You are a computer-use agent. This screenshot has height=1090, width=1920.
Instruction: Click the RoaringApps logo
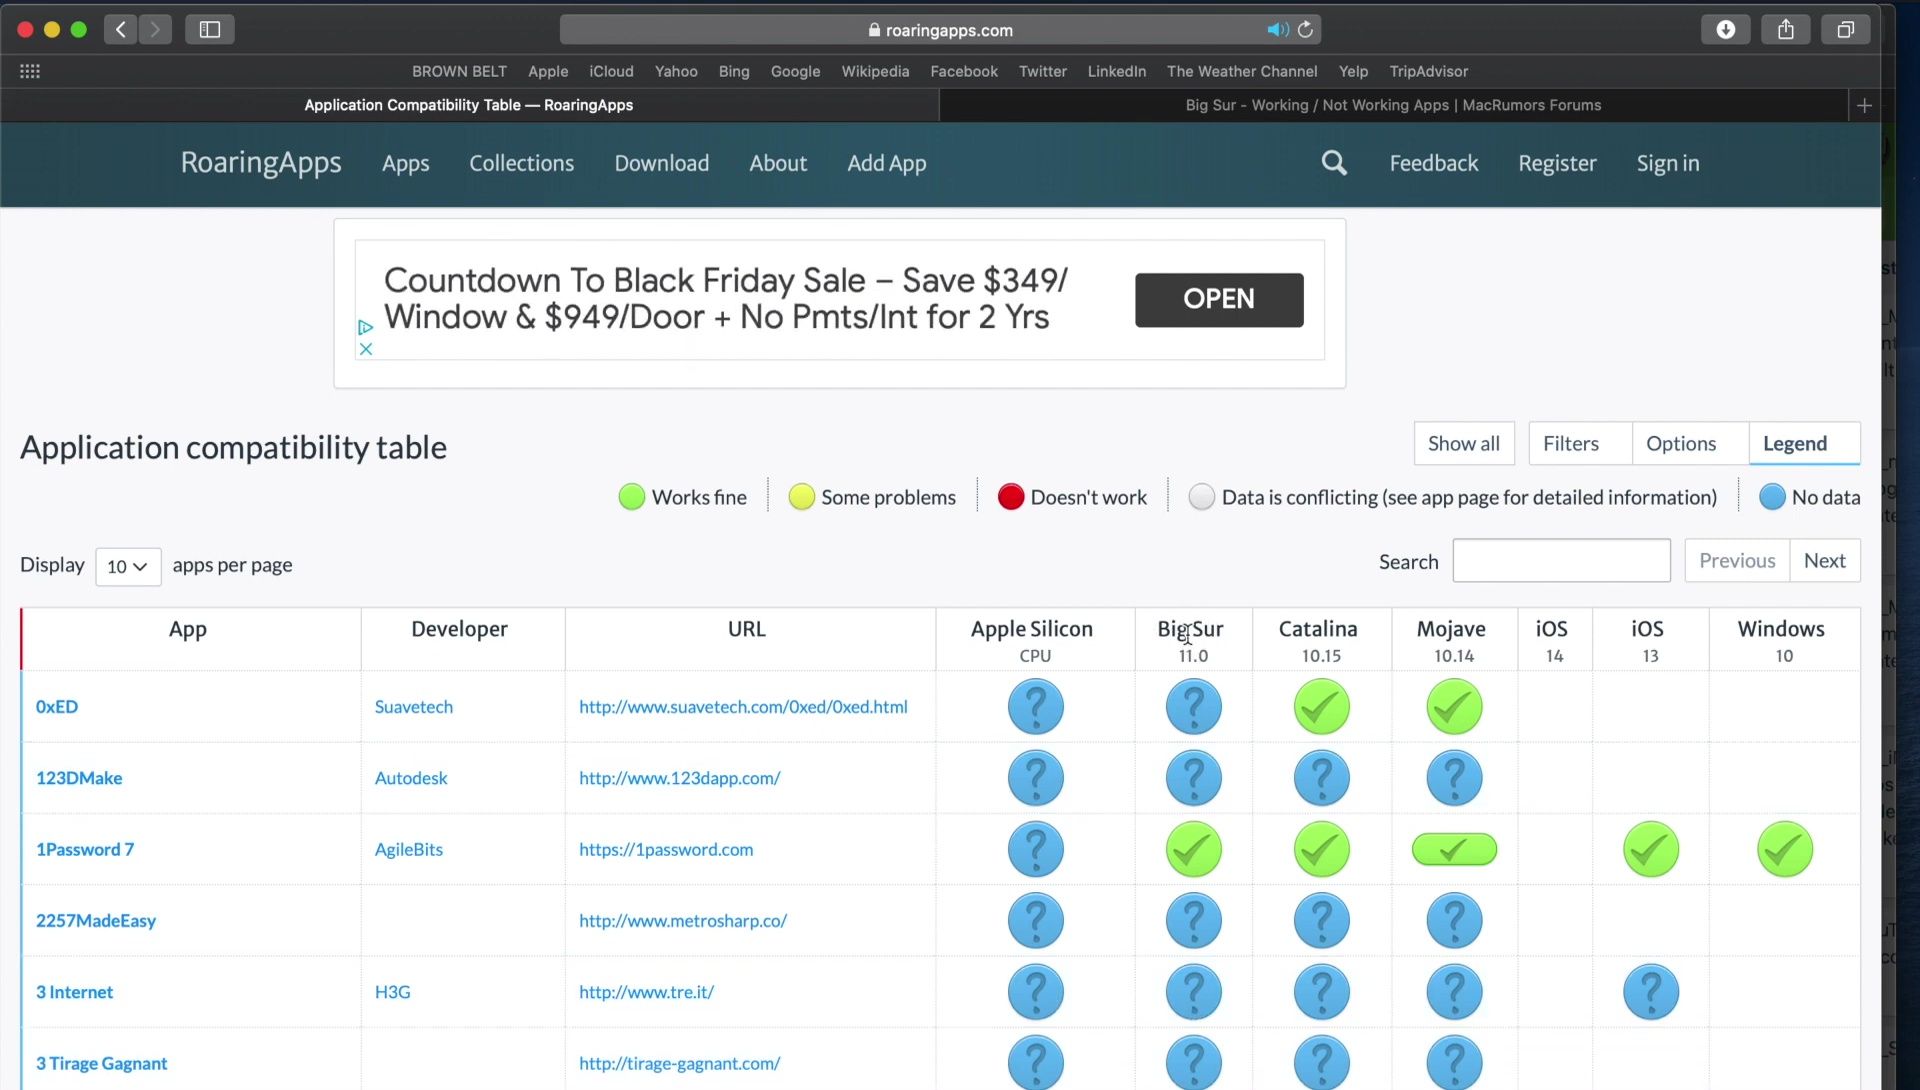click(x=261, y=162)
